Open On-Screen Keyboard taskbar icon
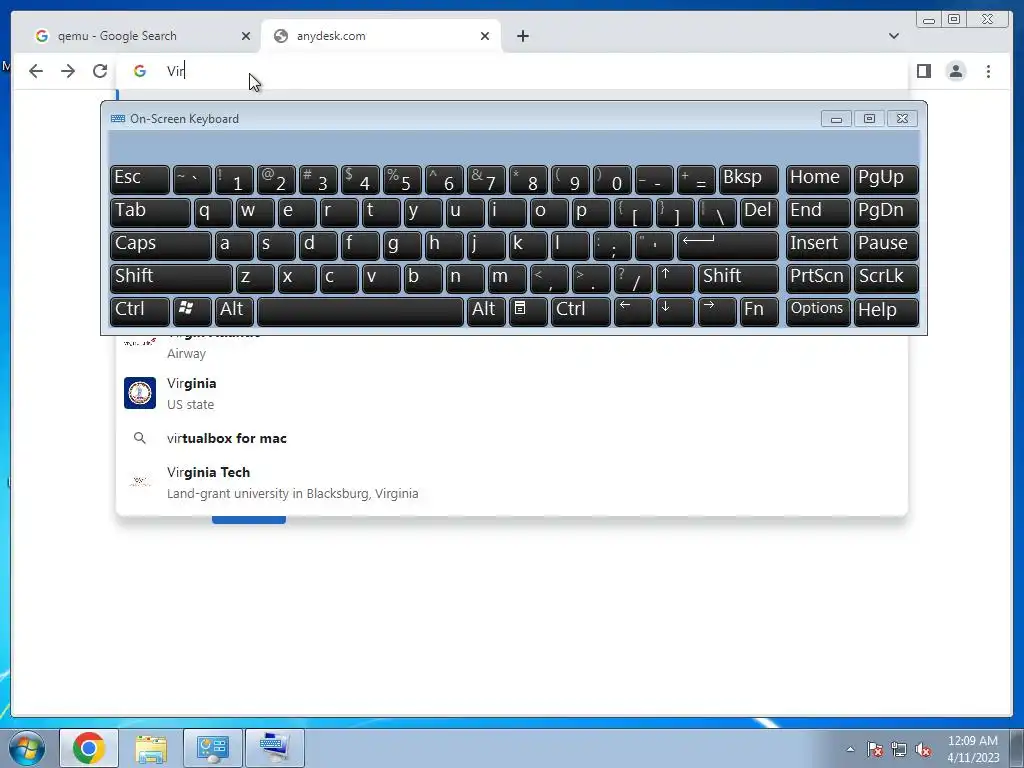This screenshot has height=768, width=1024. pos(274,748)
